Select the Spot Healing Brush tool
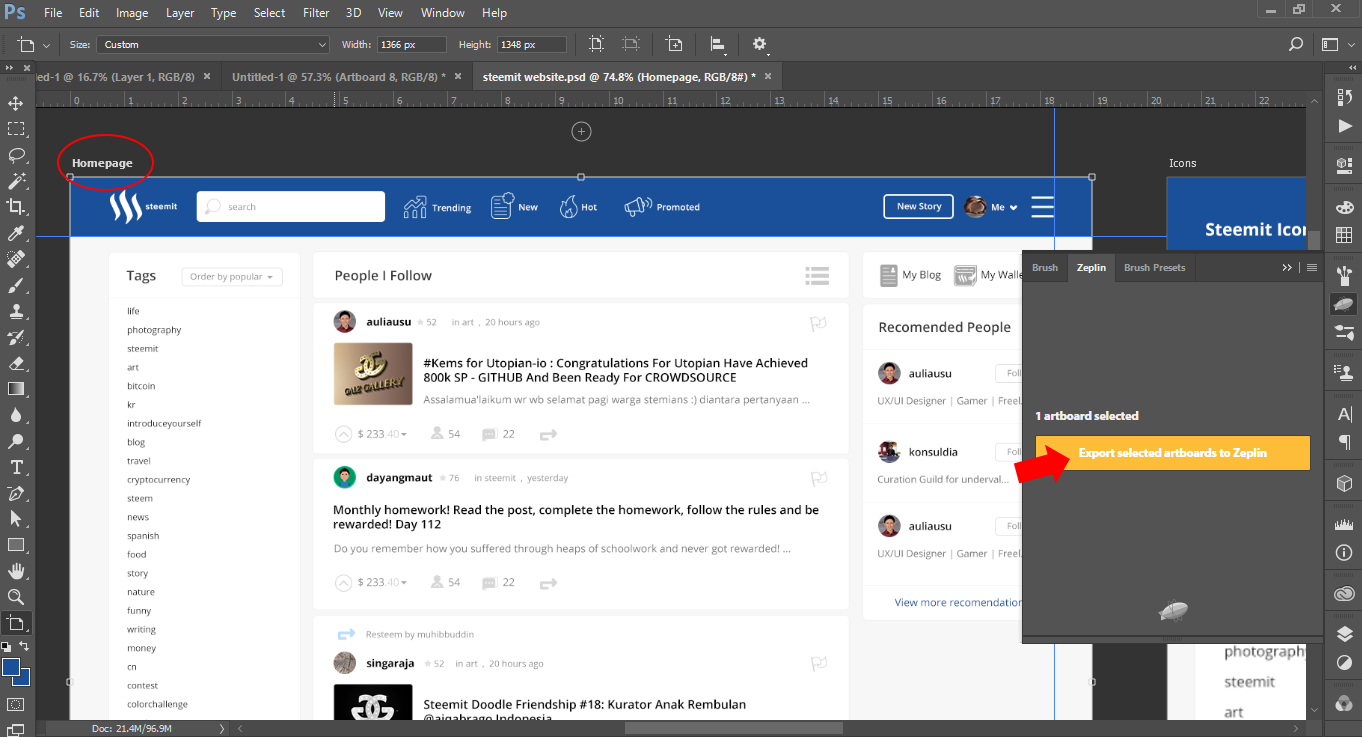 pyautogui.click(x=16, y=259)
